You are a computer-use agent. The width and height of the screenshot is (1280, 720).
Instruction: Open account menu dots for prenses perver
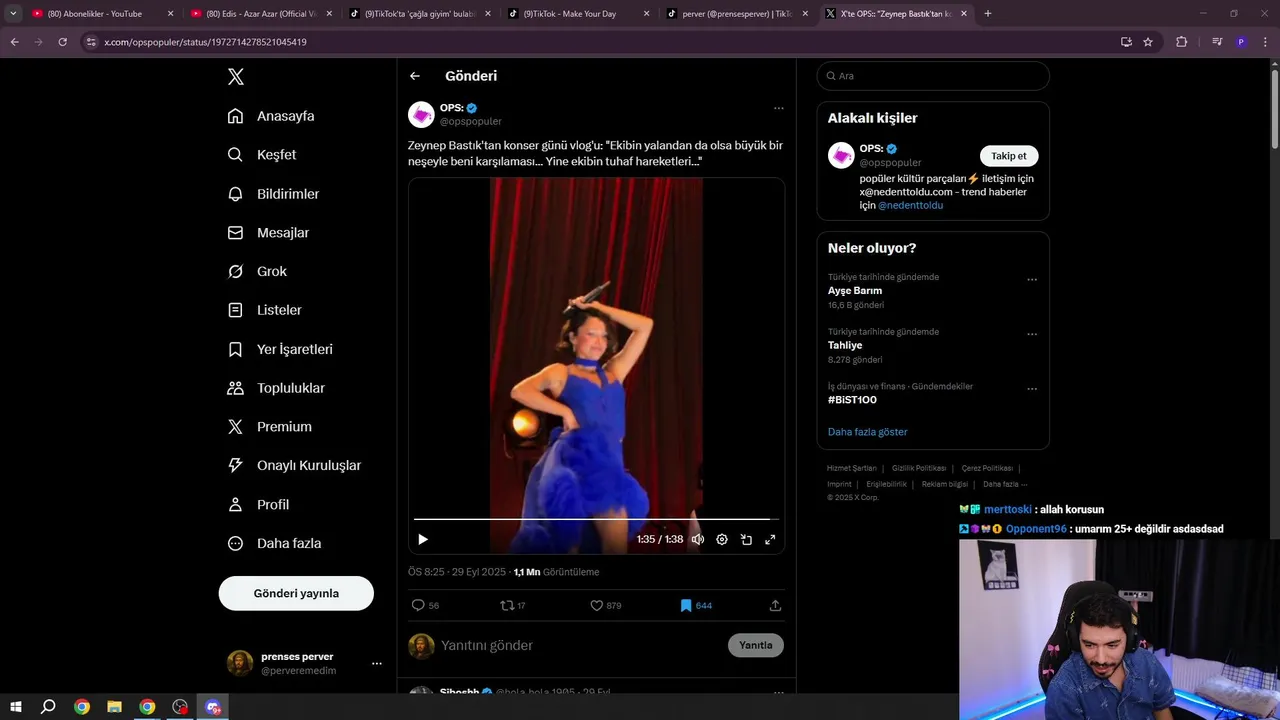pos(377,663)
